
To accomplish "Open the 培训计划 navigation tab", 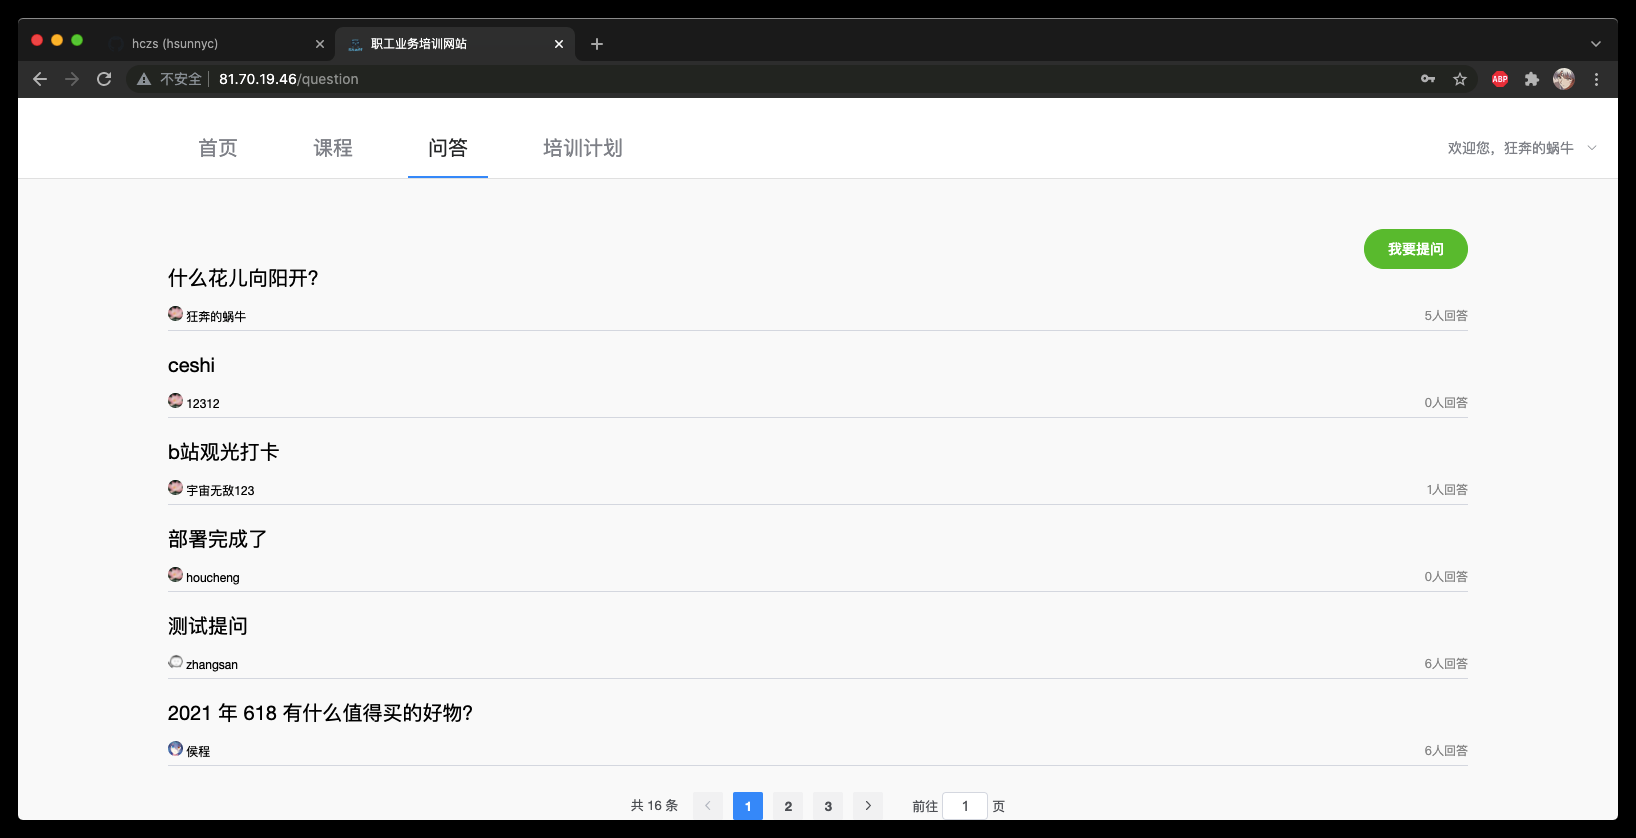I will pyautogui.click(x=582, y=148).
